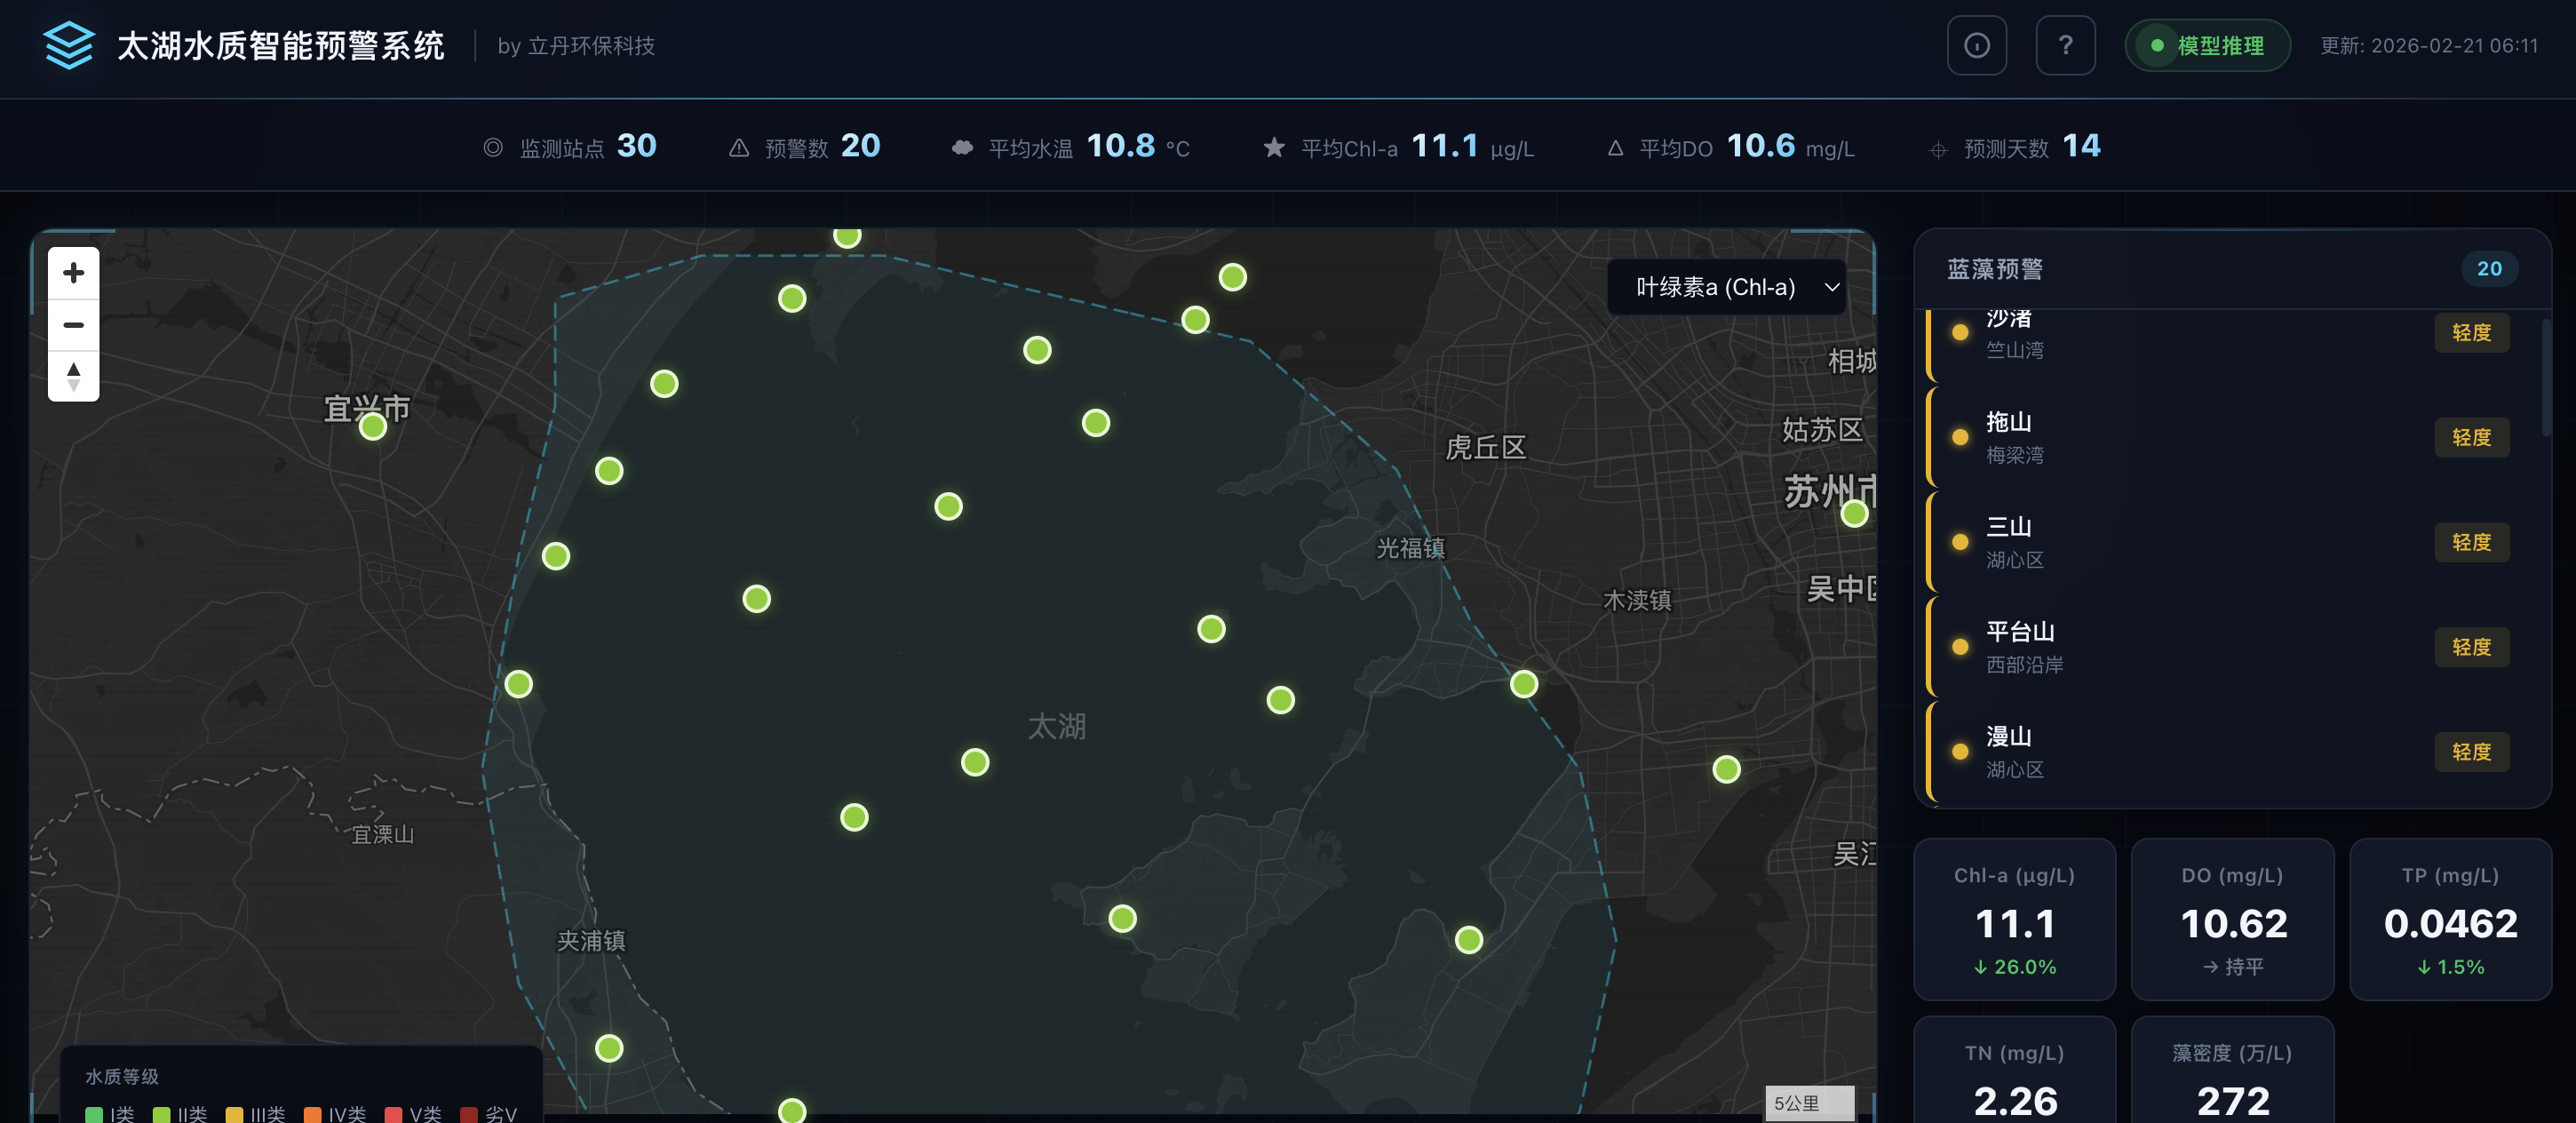The width and height of the screenshot is (2576, 1123).
Task: Click the system logo icon top left
Action: point(68,45)
